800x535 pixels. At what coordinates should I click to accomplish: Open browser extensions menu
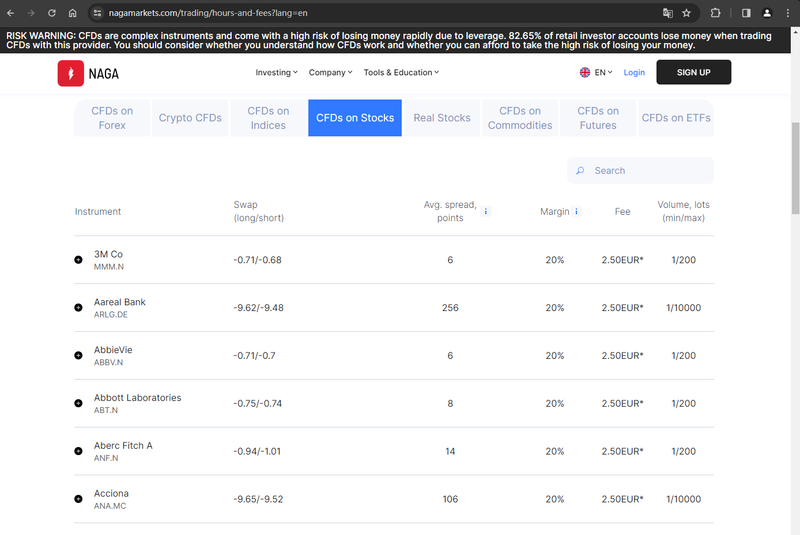[715, 13]
